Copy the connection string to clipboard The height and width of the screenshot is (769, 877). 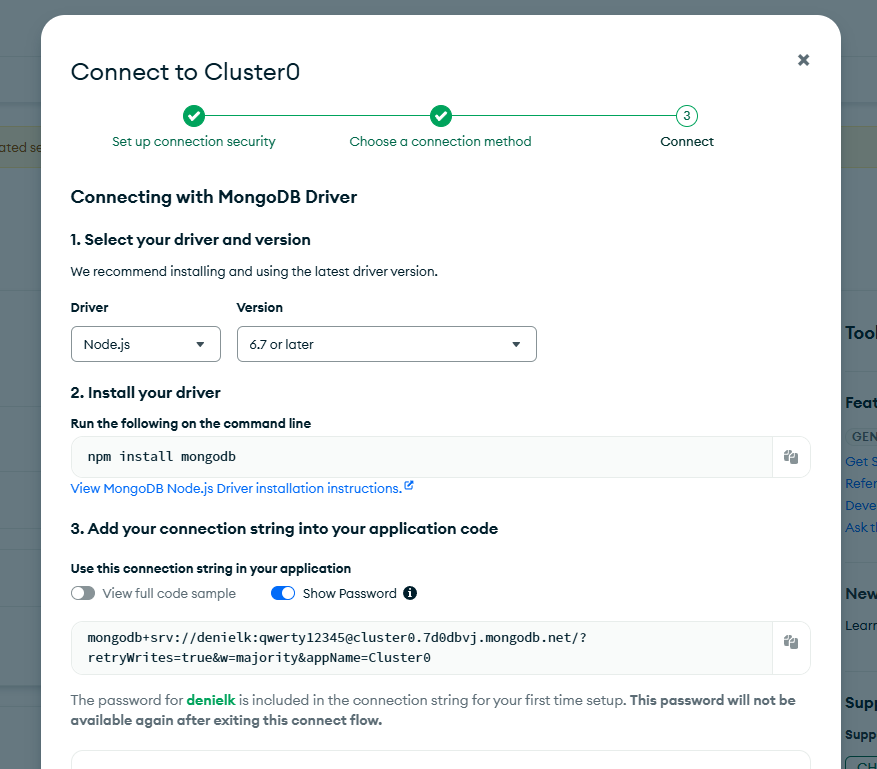click(790, 642)
